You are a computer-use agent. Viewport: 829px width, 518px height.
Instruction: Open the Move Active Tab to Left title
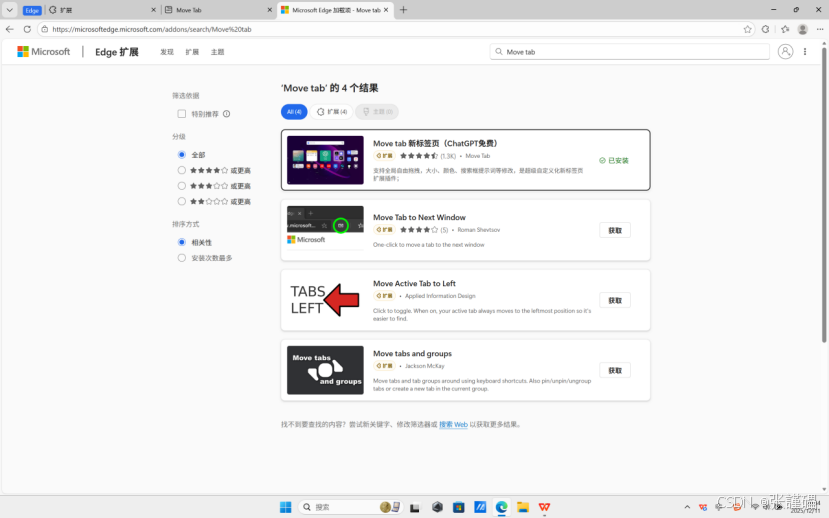click(414, 283)
